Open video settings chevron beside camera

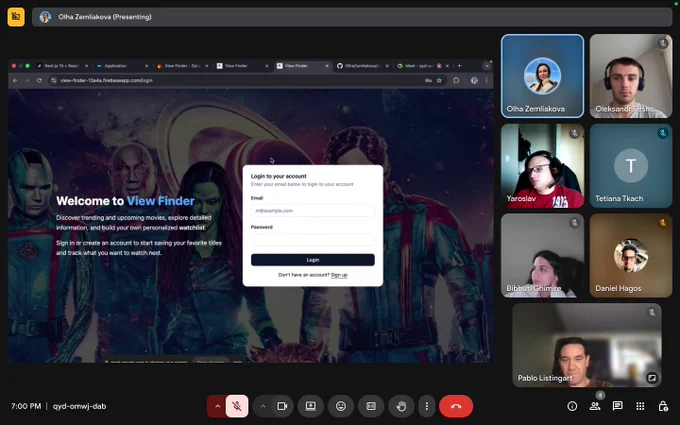263,406
